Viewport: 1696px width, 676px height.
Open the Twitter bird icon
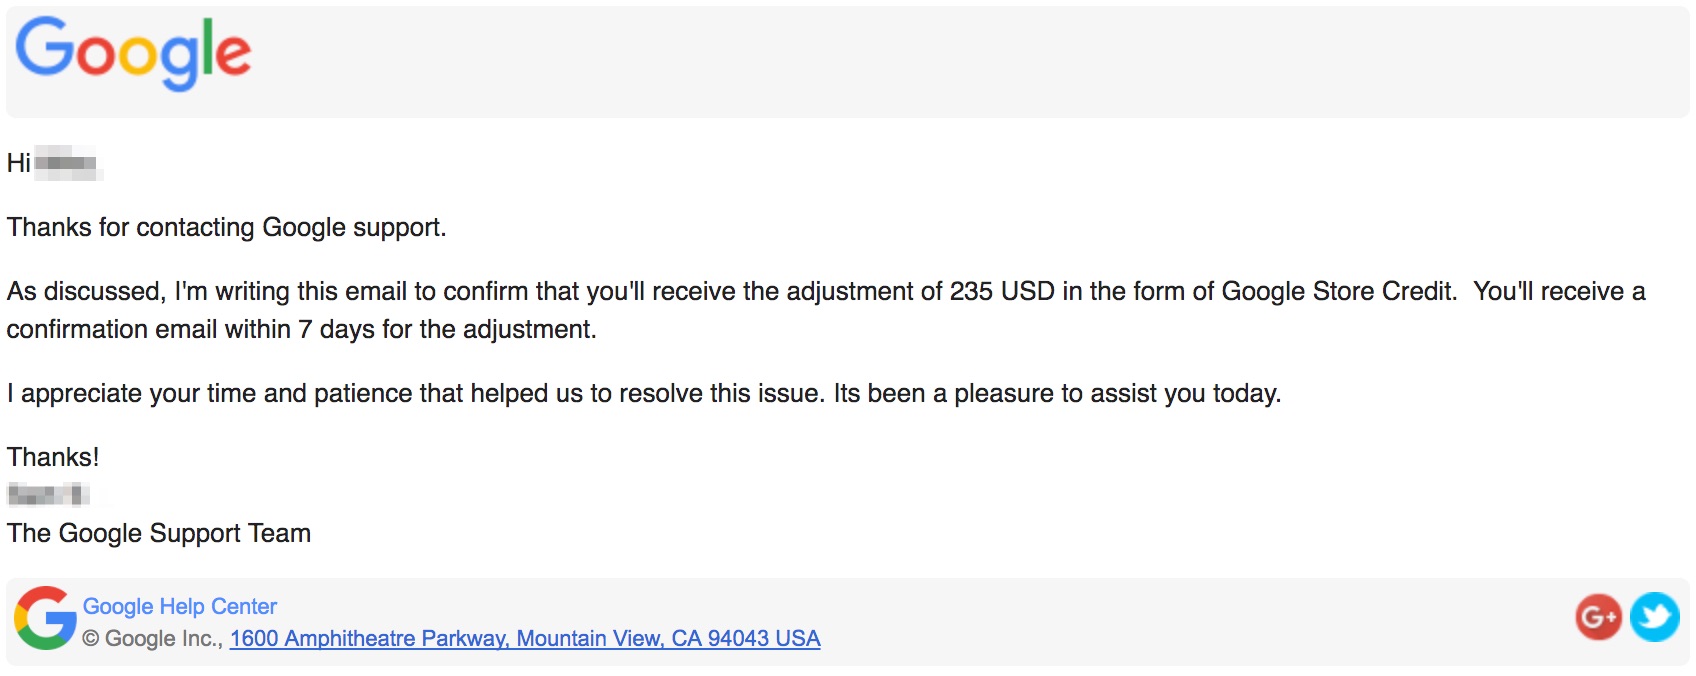coord(1654,617)
